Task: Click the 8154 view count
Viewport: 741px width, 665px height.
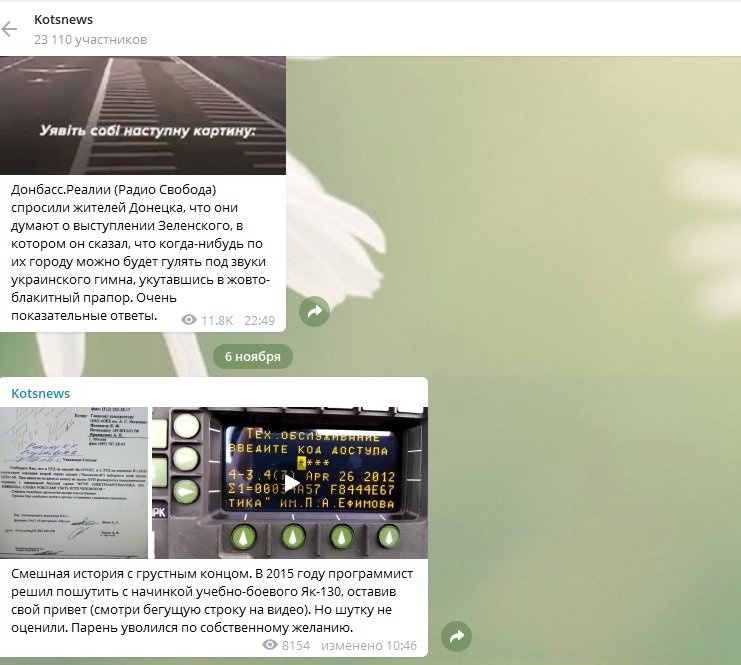Action: coord(296,646)
